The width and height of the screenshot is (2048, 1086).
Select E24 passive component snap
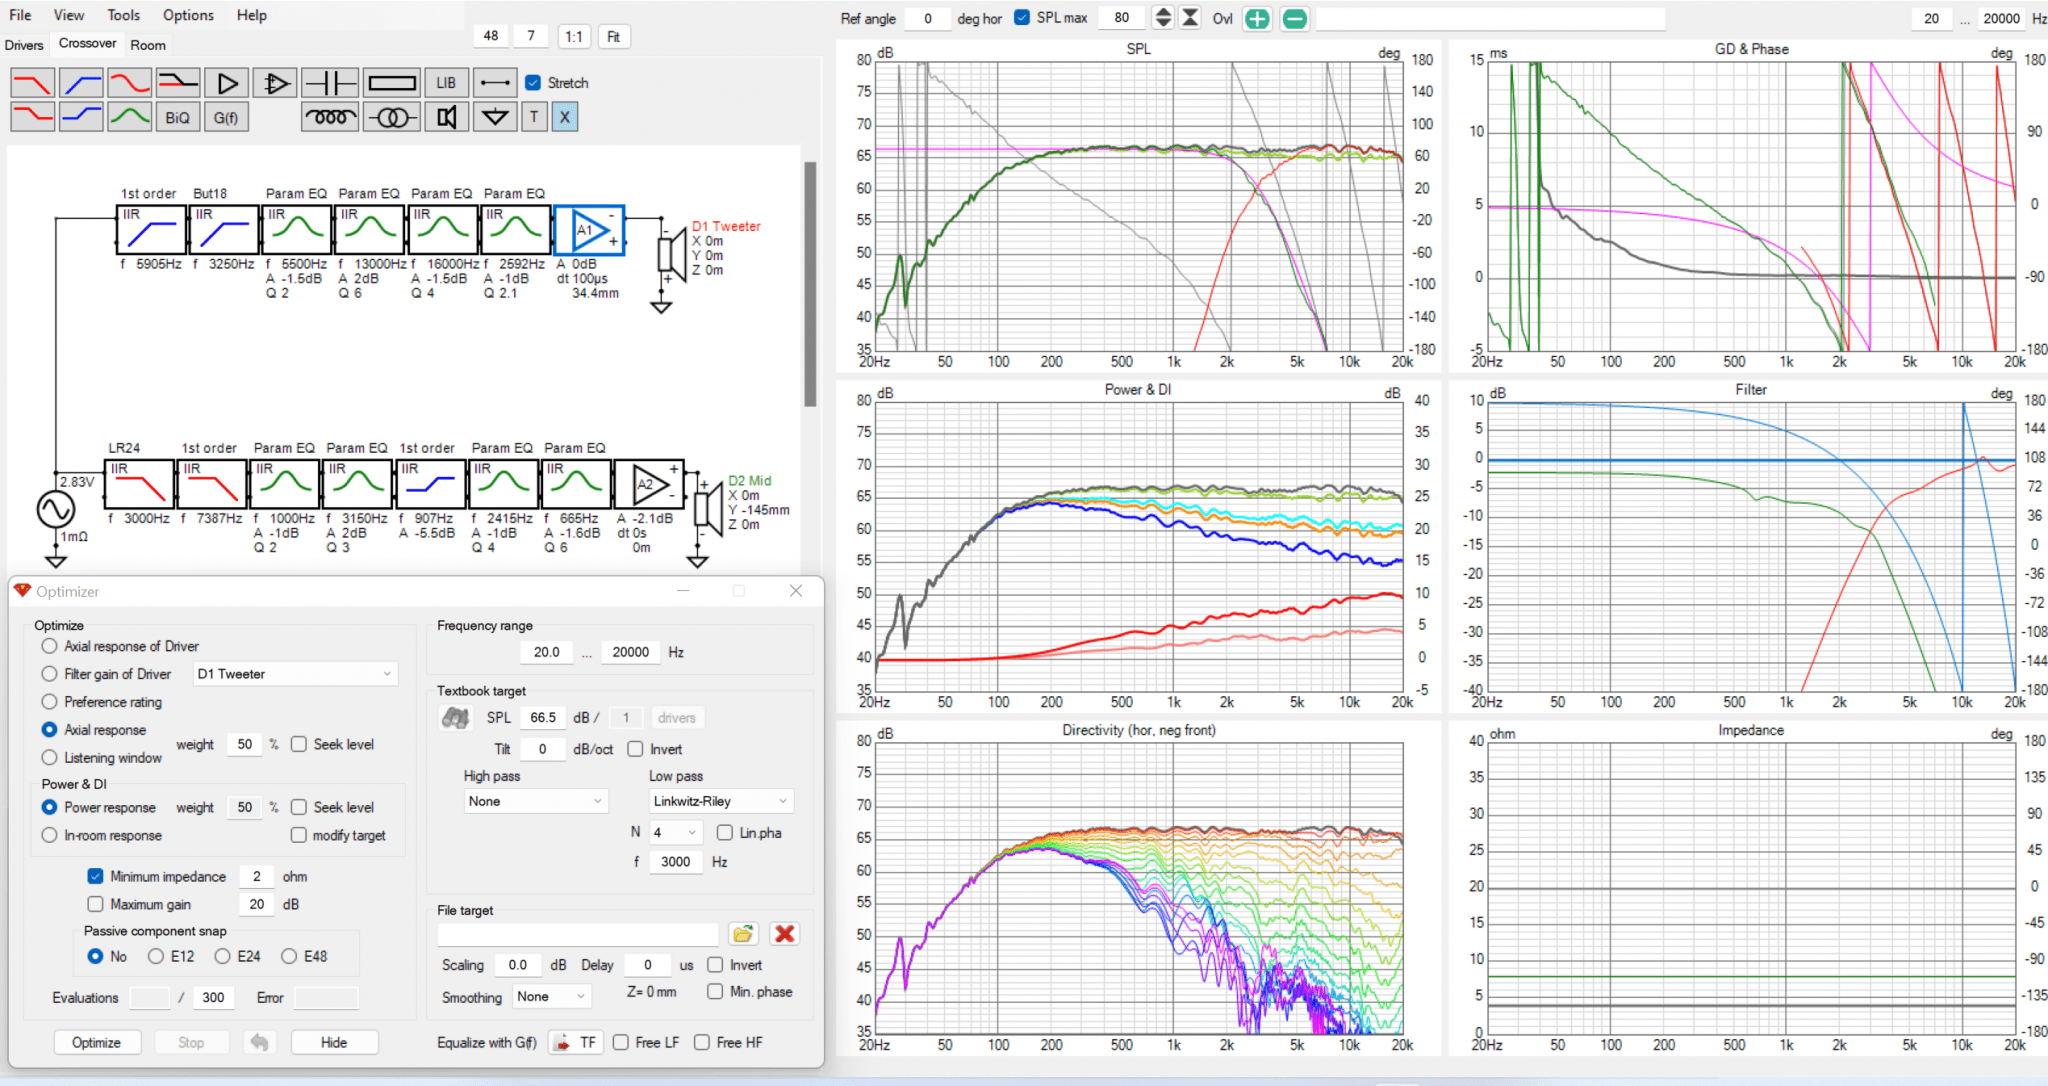point(223,956)
